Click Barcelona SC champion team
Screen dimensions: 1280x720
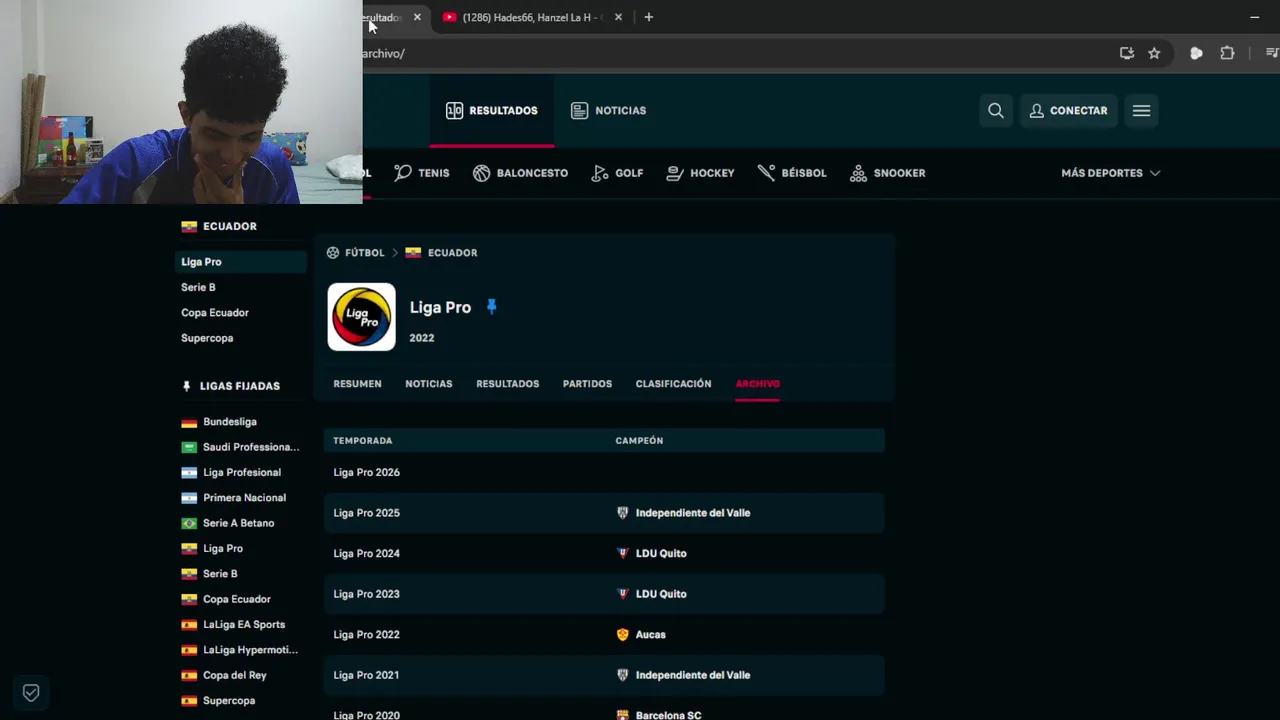coord(668,714)
